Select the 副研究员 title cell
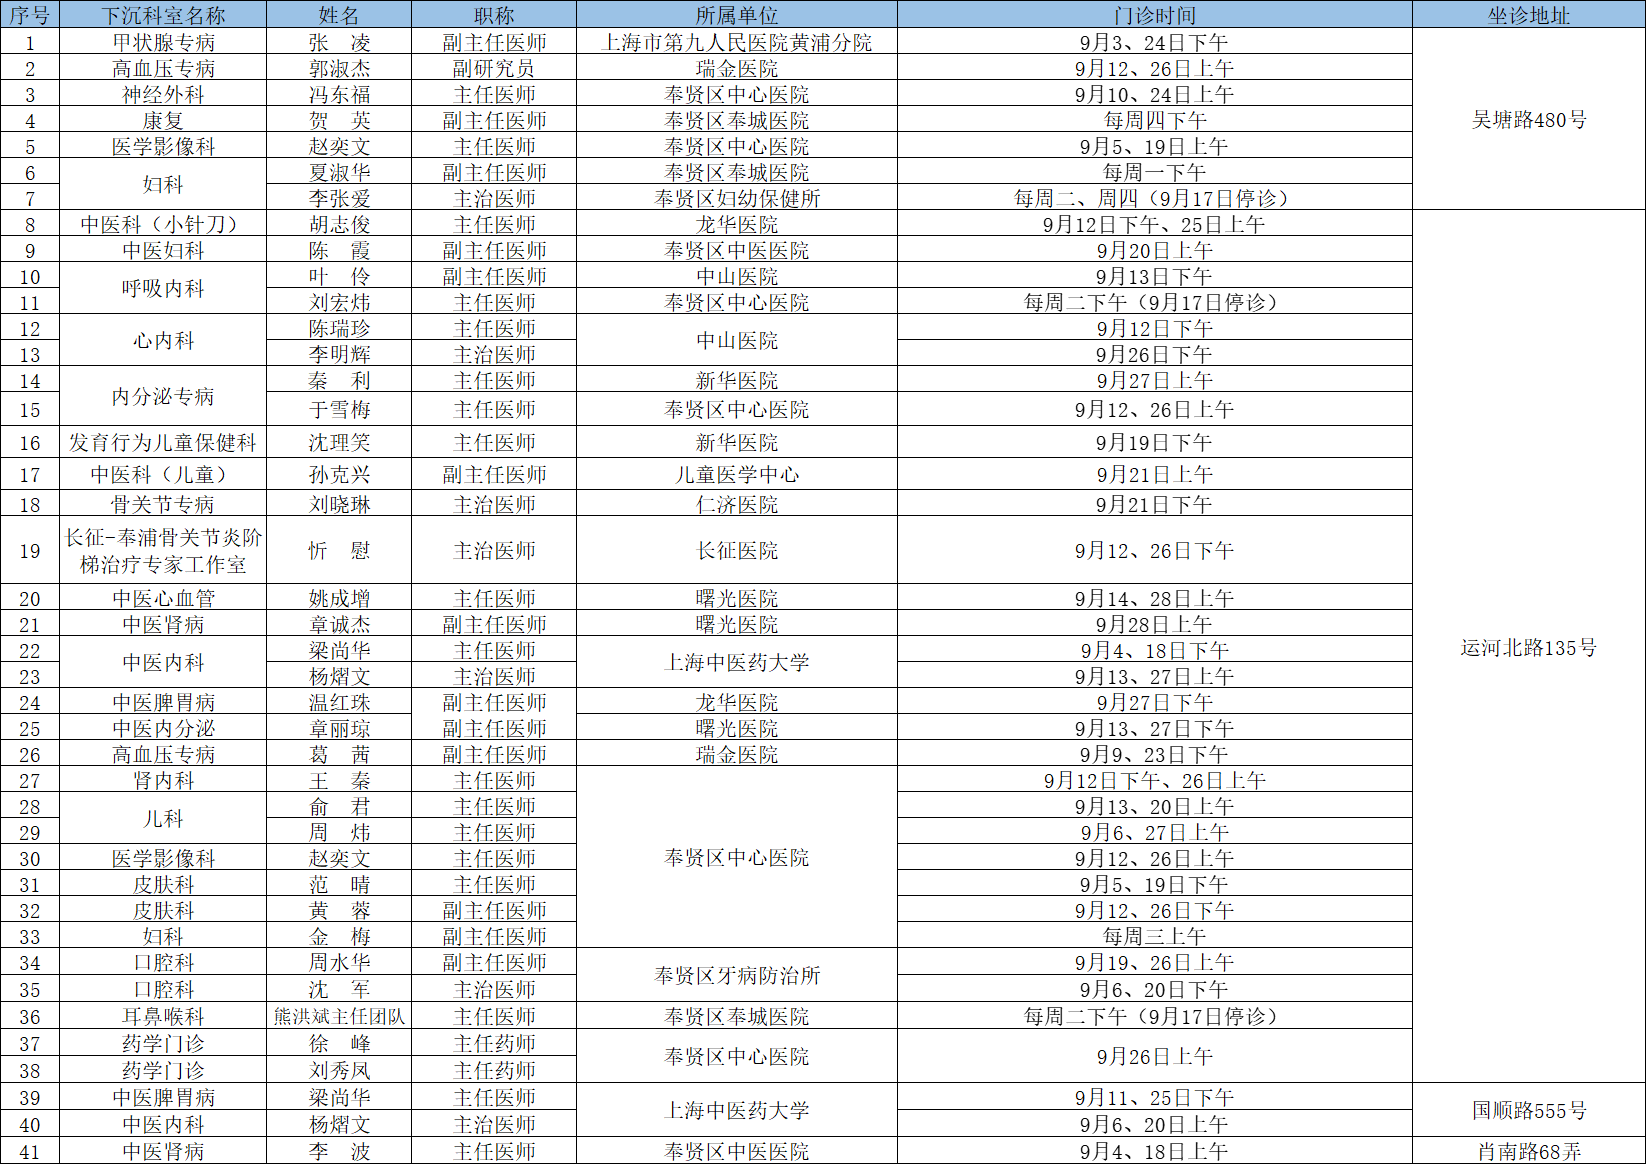Viewport: 1646px width, 1164px height. 494,68
